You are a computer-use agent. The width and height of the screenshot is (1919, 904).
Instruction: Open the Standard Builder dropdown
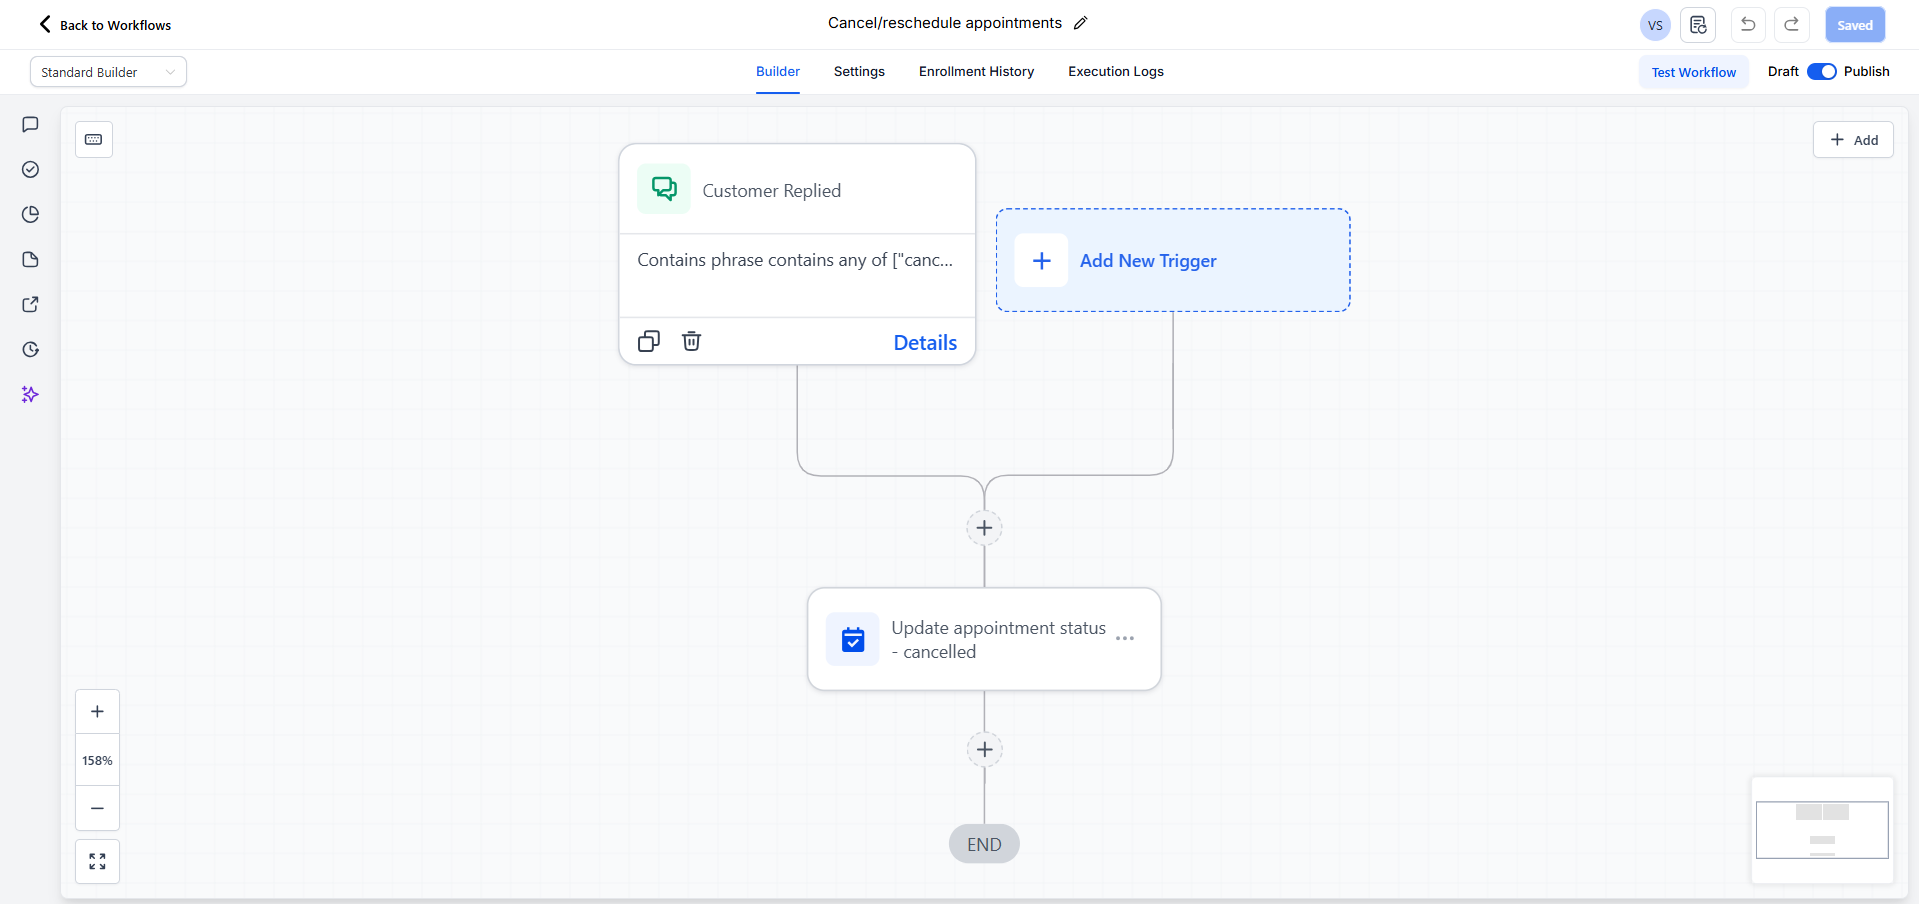point(108,72)
